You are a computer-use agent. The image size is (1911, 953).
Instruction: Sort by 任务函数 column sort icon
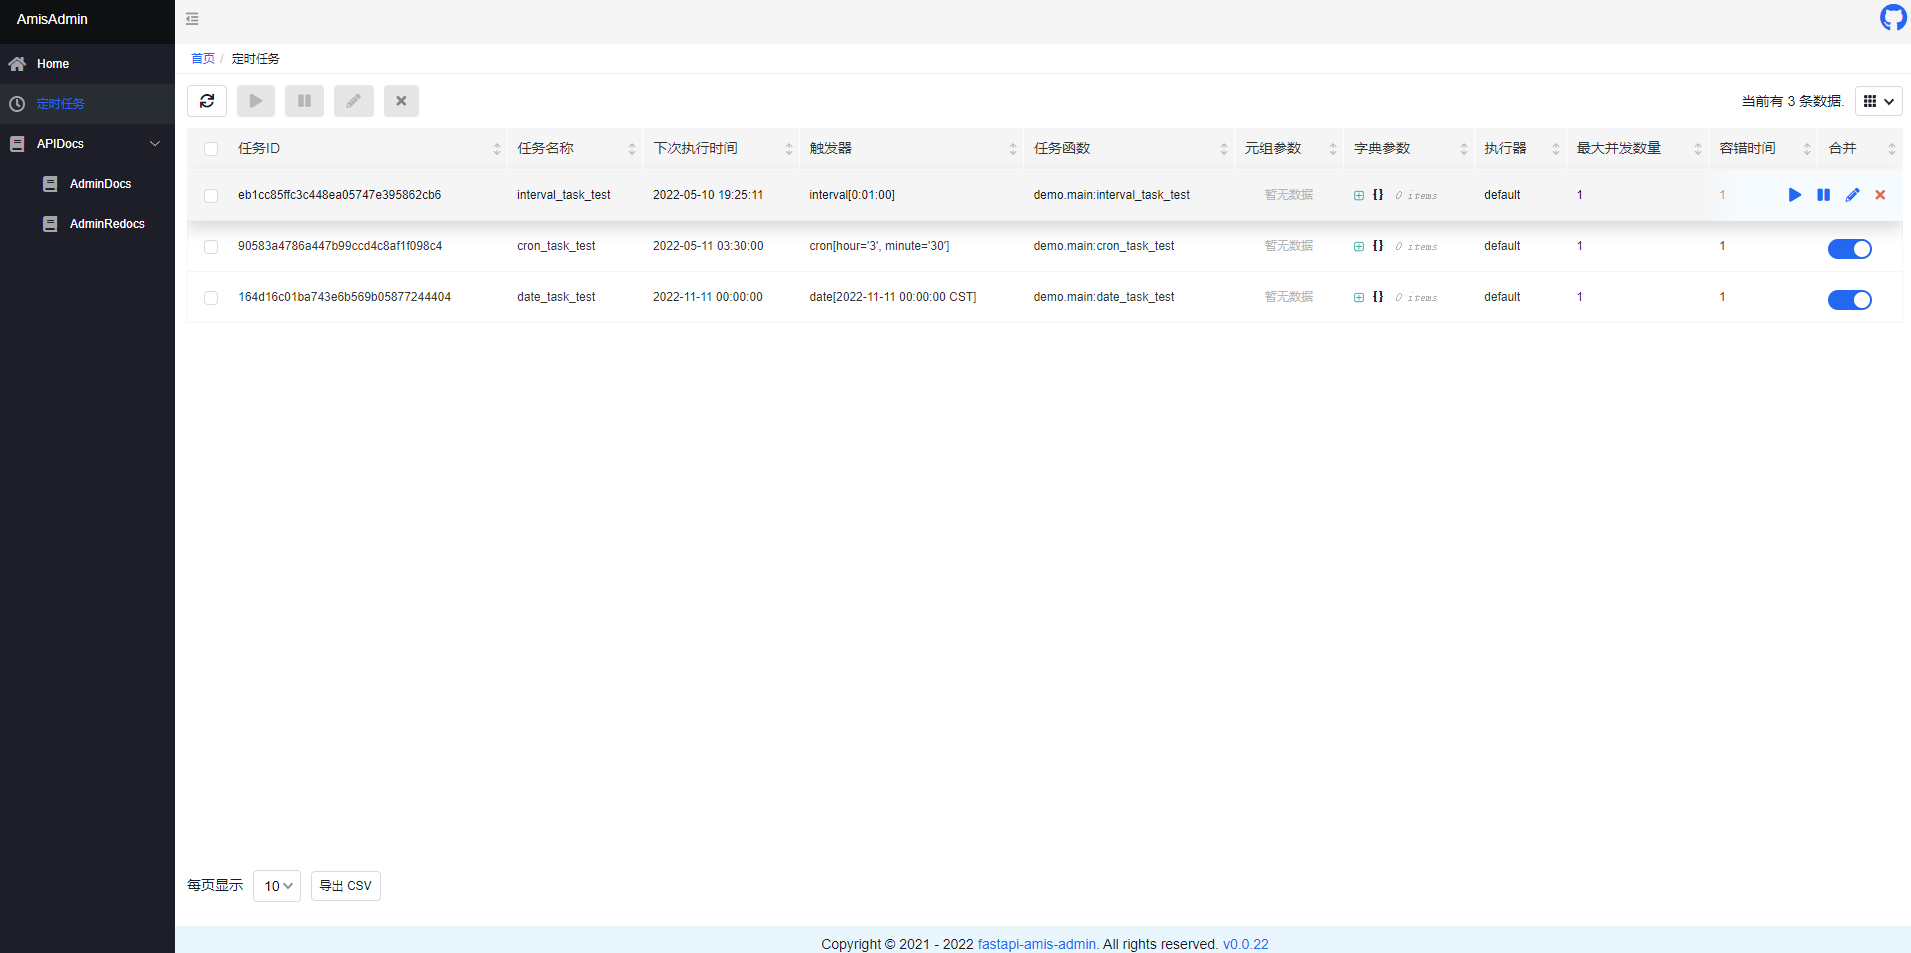(1224, 149)
